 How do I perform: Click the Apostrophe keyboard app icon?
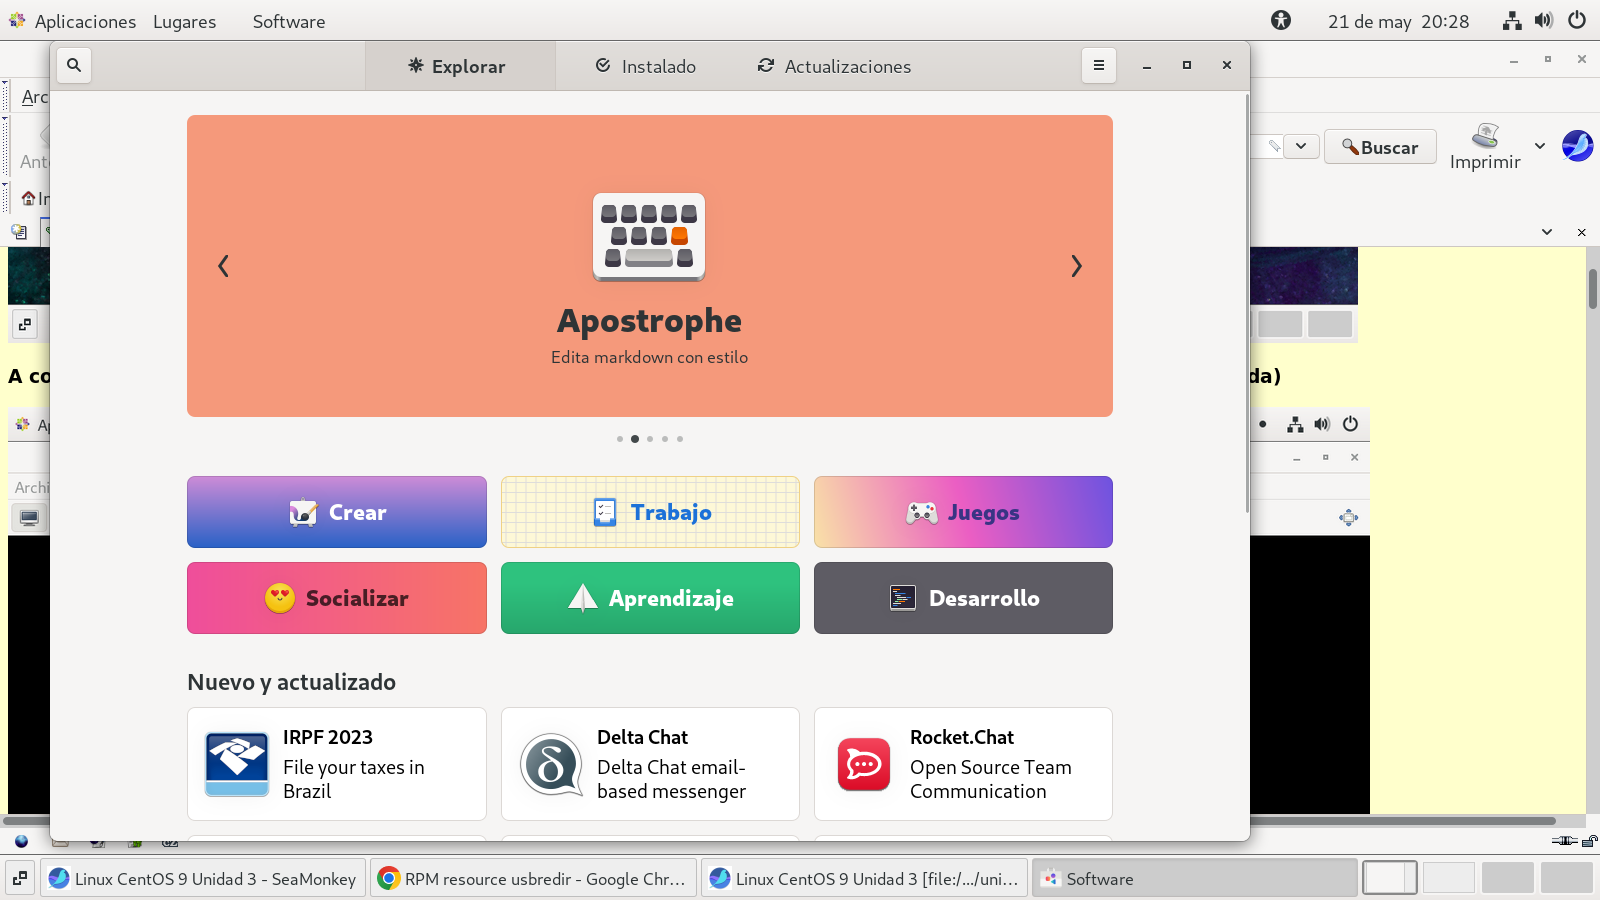649,237
